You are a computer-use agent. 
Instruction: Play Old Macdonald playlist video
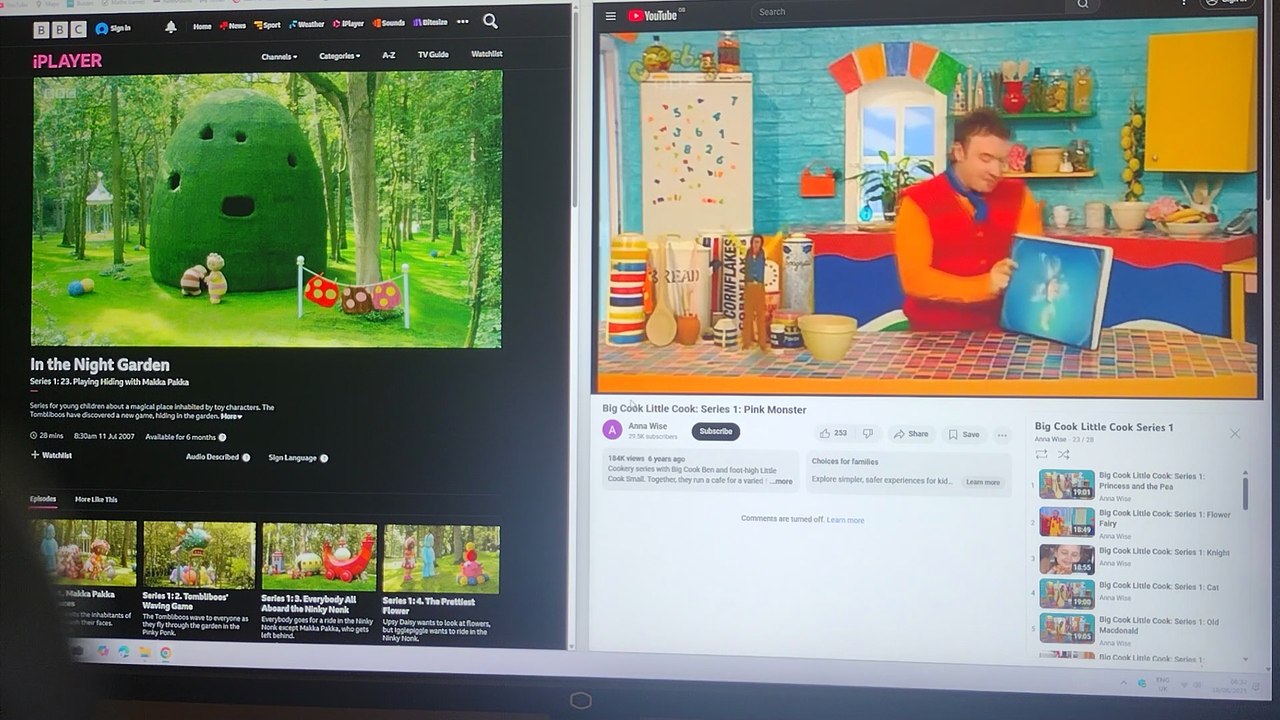pyautogui.click(x=1067, y=628)
